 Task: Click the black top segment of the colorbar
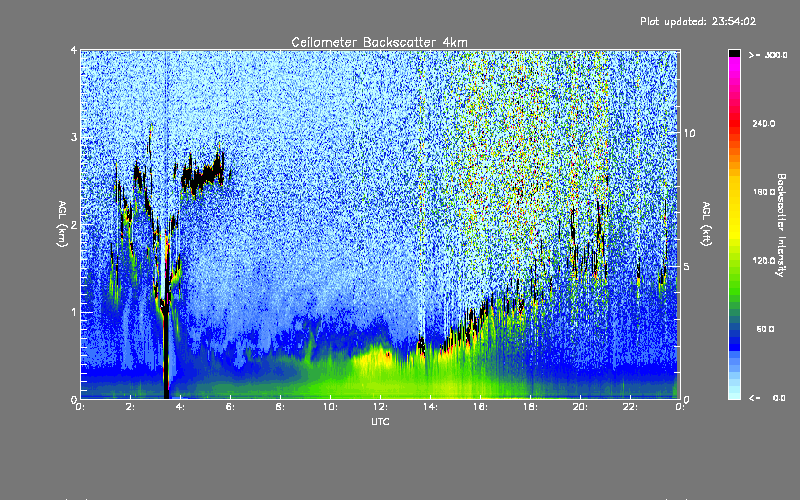734,53
